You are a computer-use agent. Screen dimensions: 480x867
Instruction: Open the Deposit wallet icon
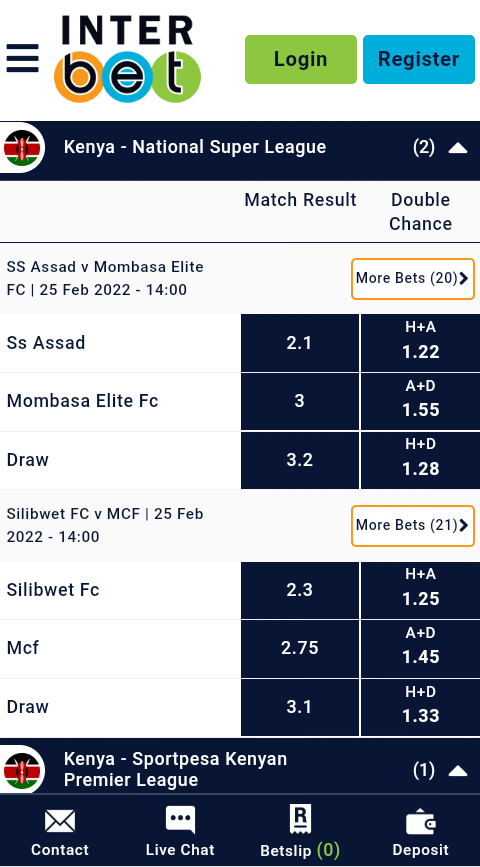click(x=421, y=822)
